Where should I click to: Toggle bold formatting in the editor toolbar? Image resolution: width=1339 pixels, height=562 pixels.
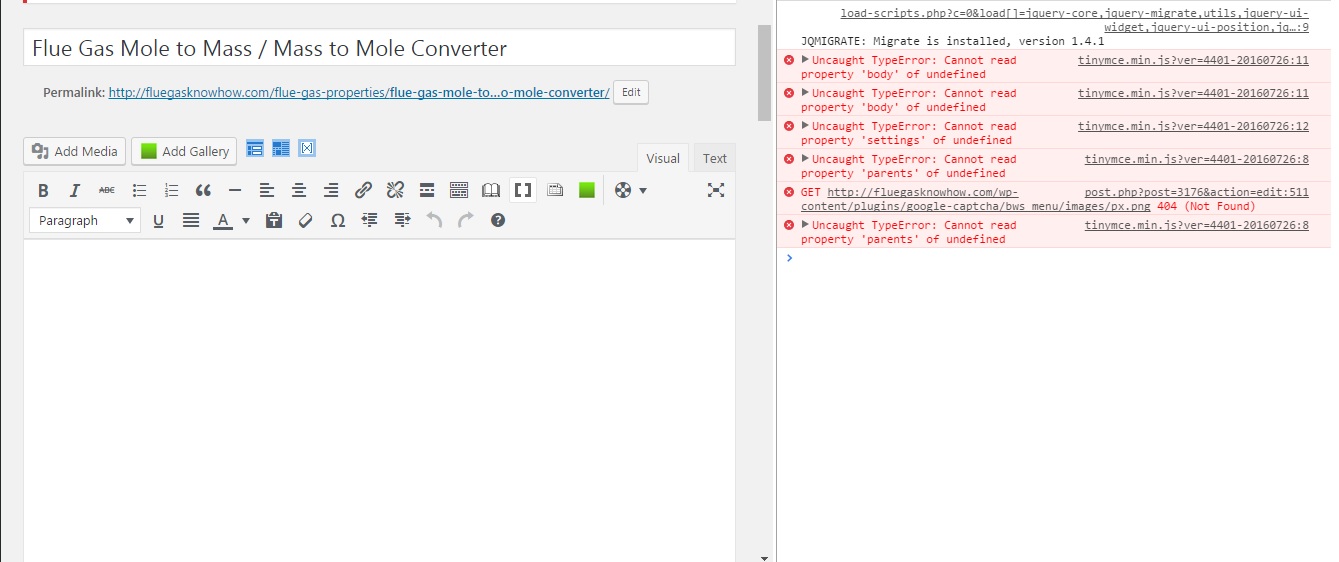(x=43, y=190)
